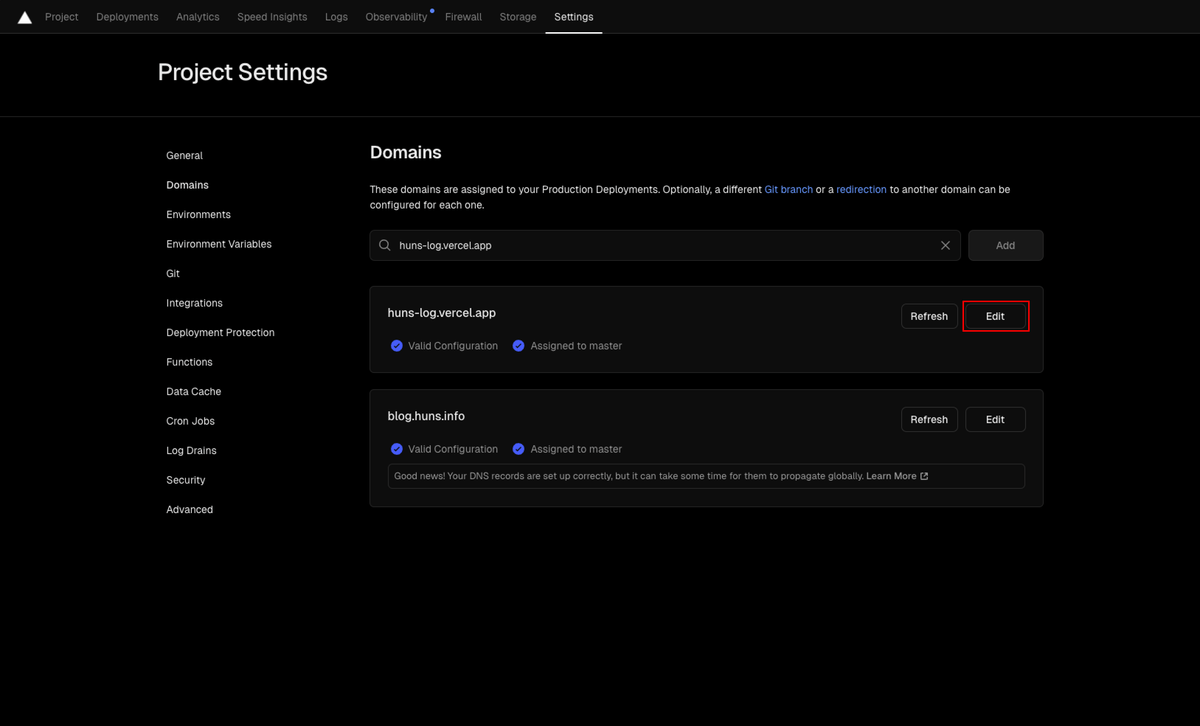Open the Firewall tab
Screen dimensions: 1200x726
click(463, 17)
